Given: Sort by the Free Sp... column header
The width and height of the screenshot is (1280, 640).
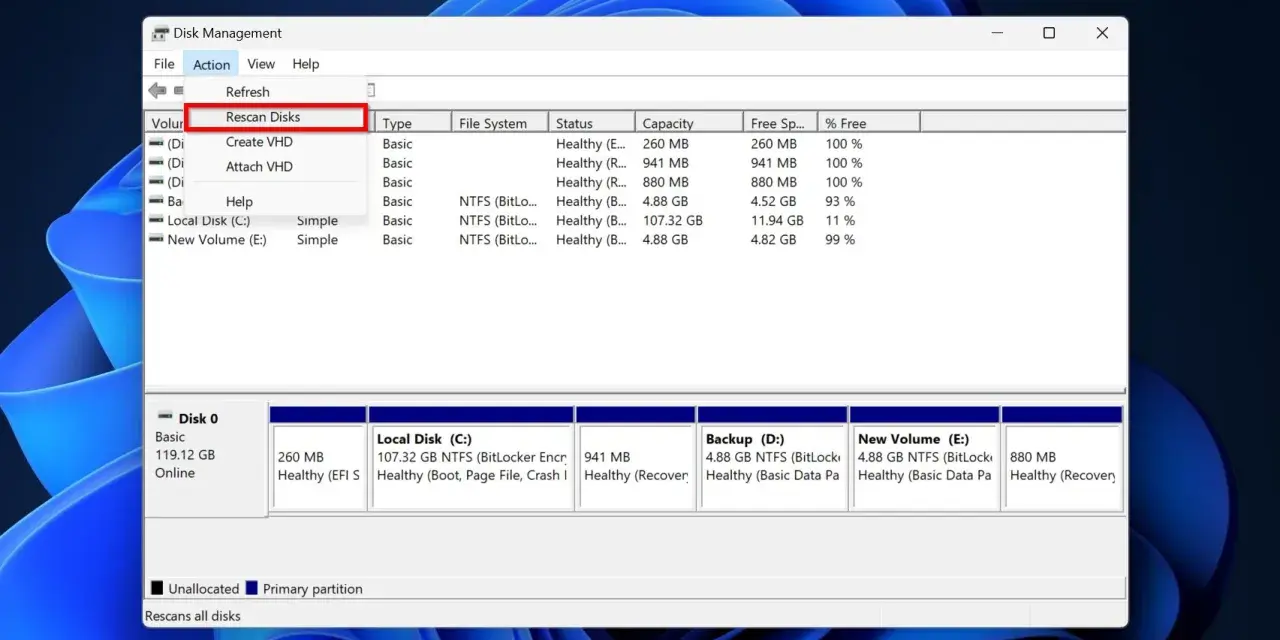Looking at the screenshot, I should click(780, 123).
